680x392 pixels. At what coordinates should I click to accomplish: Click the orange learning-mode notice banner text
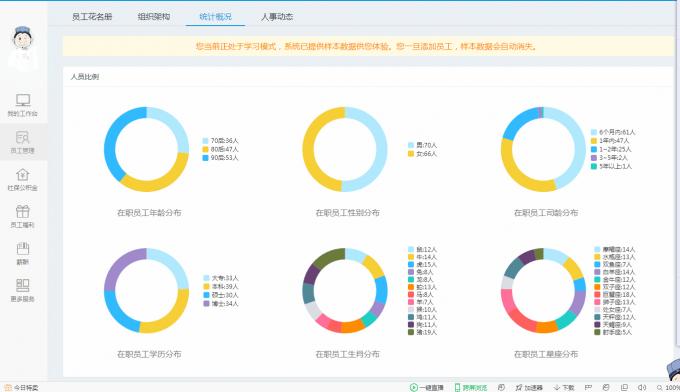pos(367,46)
